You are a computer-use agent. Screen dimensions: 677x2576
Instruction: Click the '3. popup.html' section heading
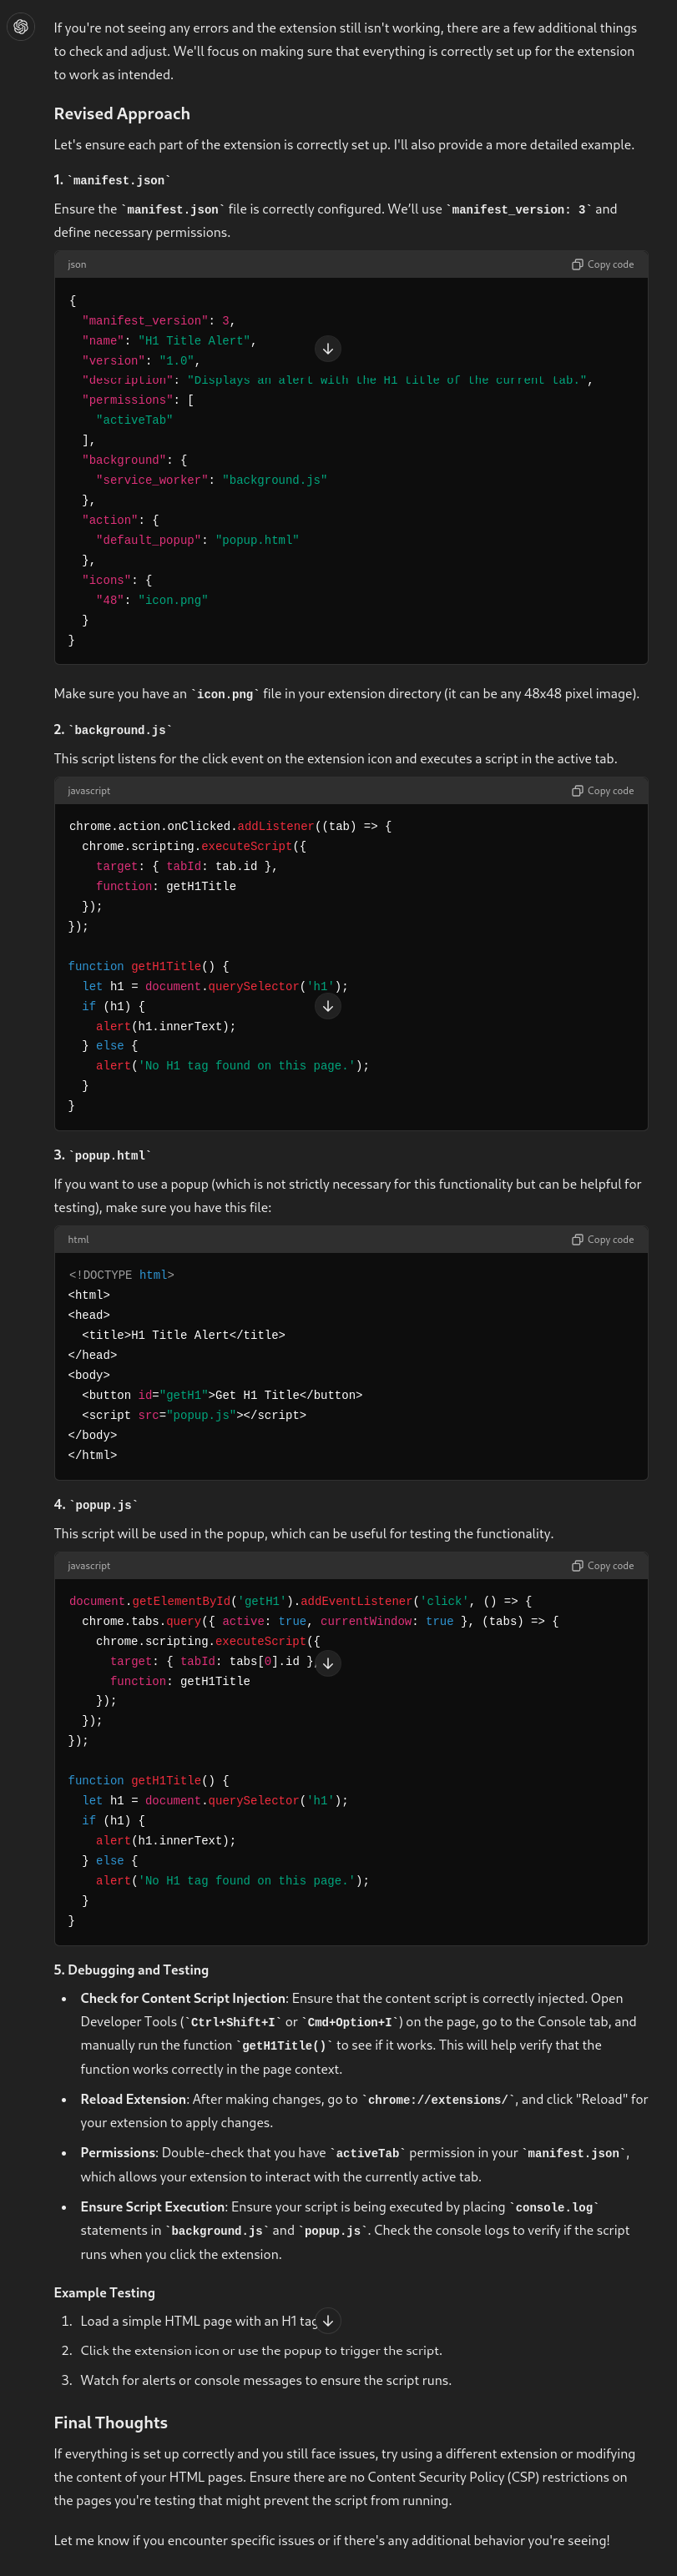tap(103, 1155)
